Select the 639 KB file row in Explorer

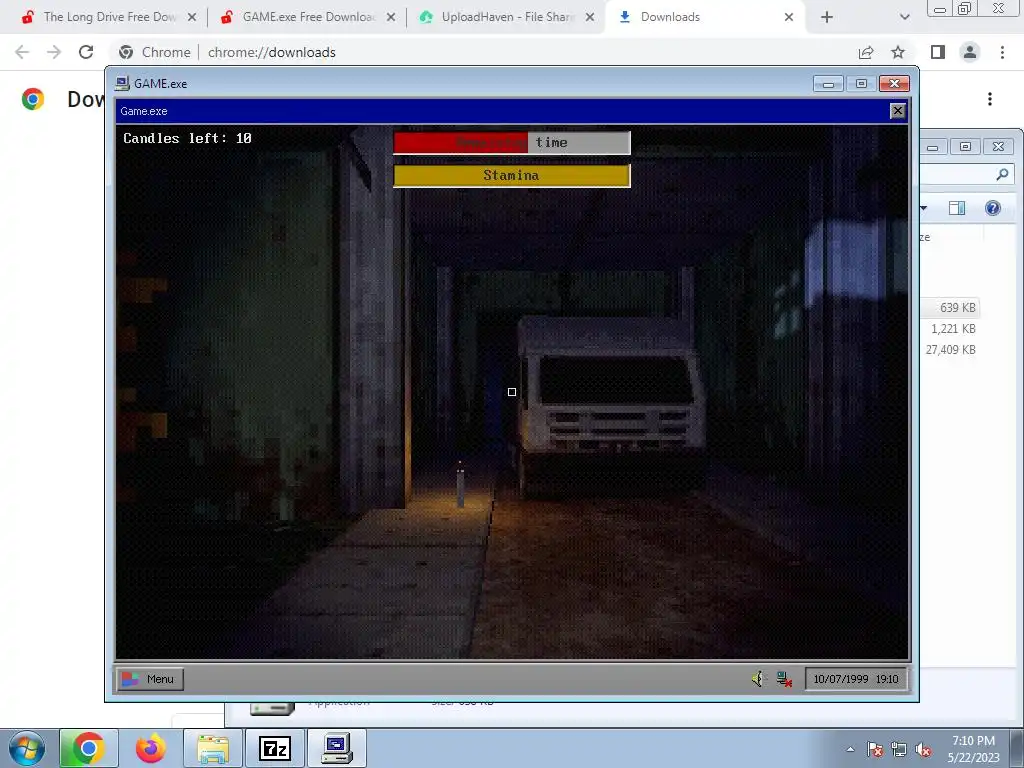click(951, 308)
